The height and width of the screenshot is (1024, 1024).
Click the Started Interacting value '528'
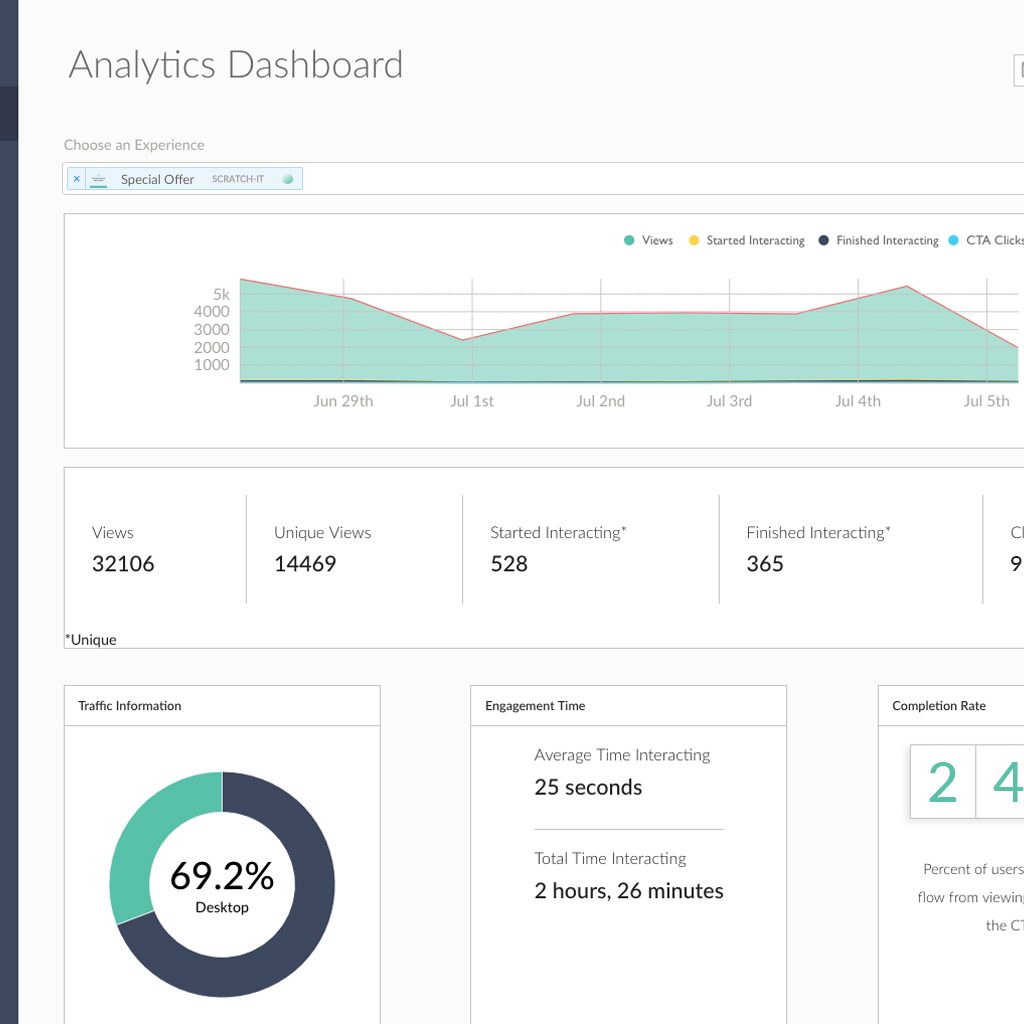pos(509,564)
